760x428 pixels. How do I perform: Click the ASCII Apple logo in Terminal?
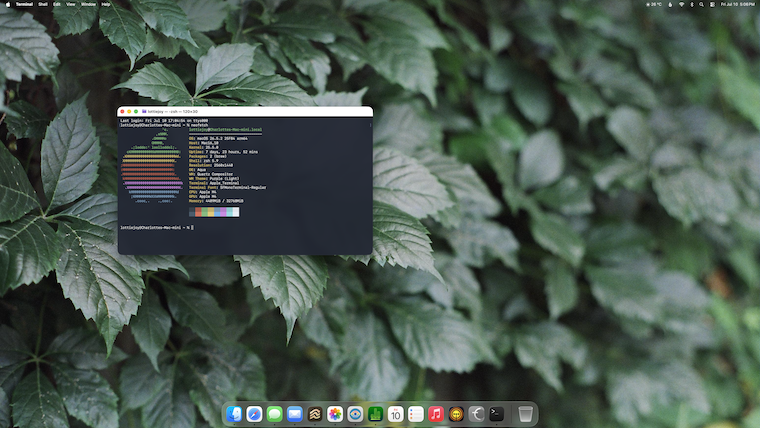pyautogui.click(x=151, y=165)
